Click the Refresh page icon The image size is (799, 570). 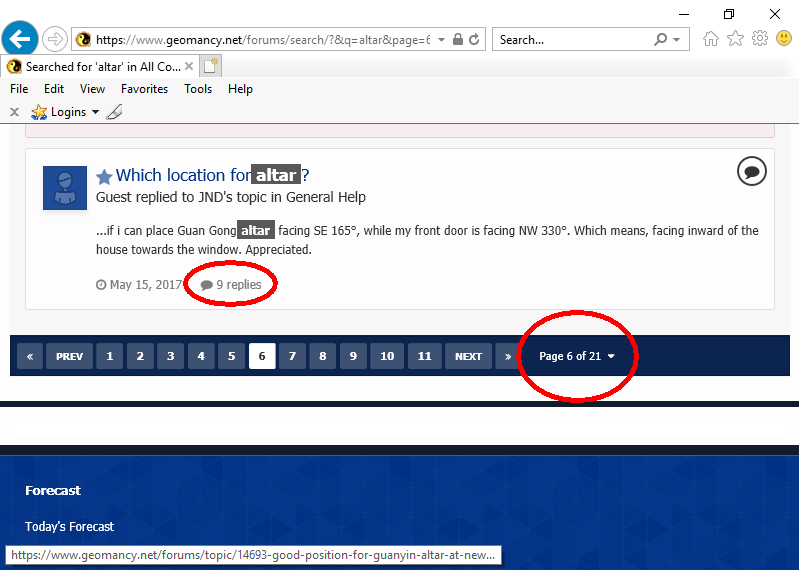(x=474, y=40)
